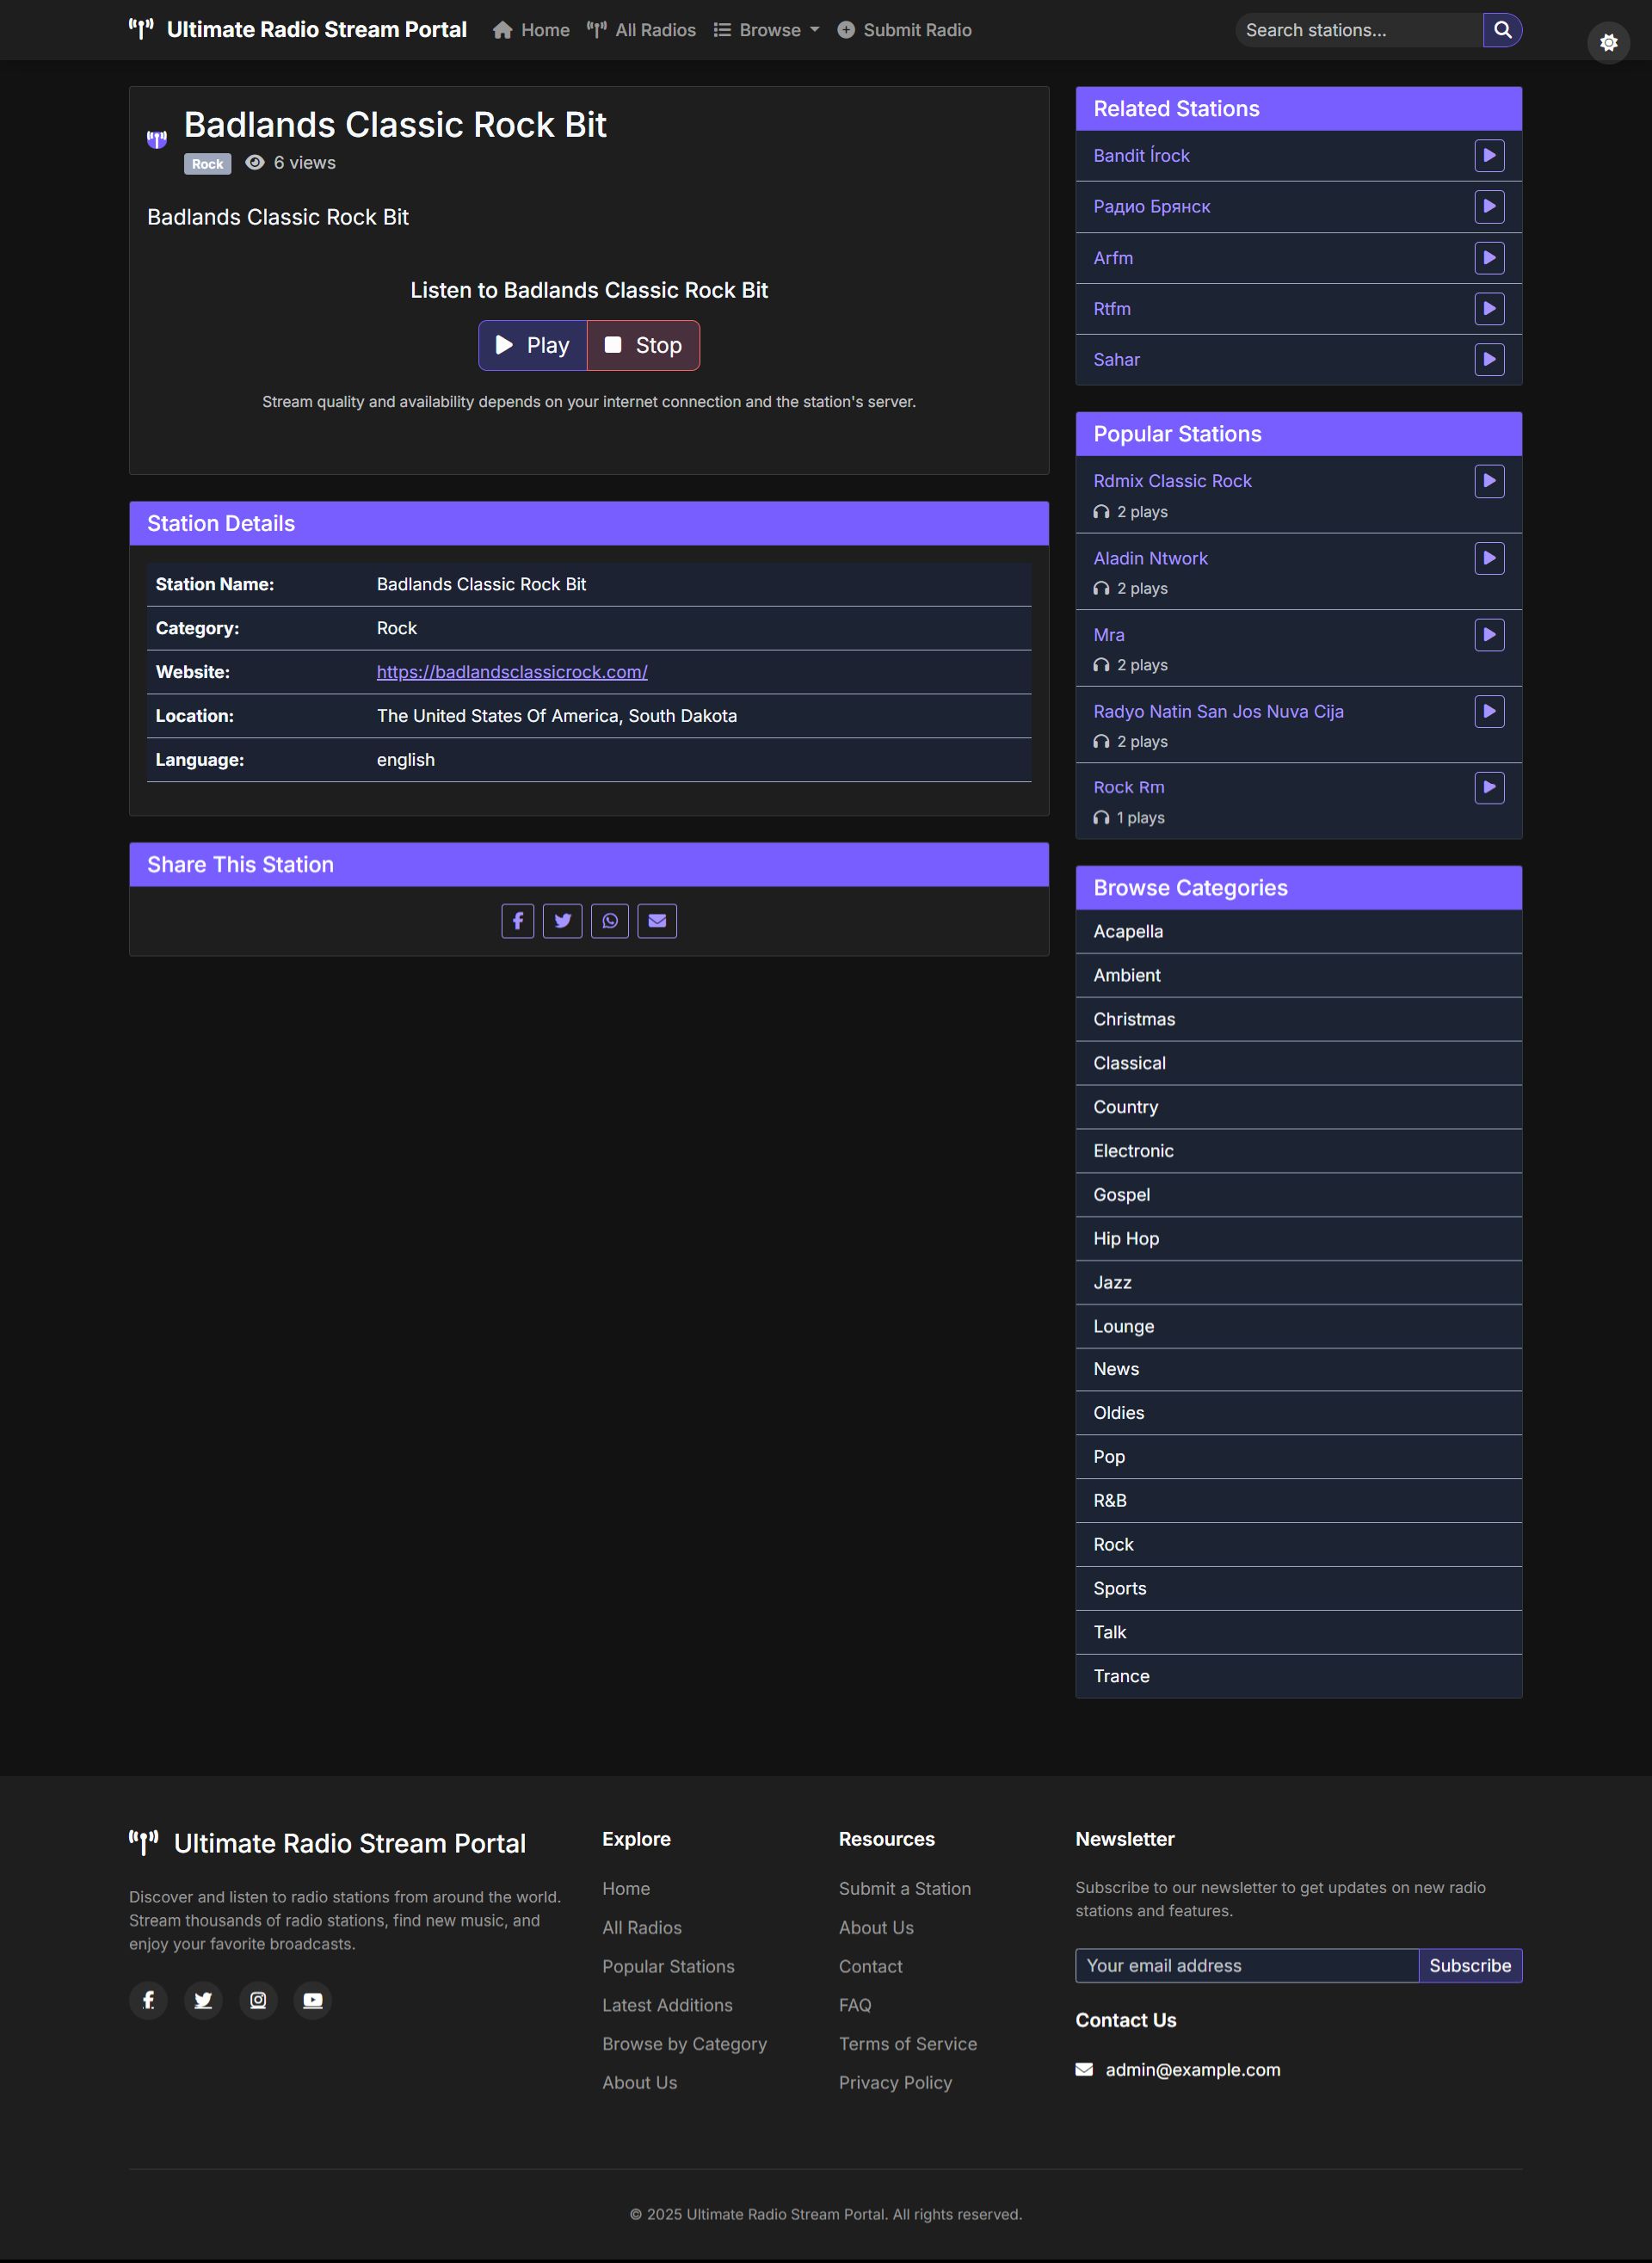
Task: Share station via Facebook icon
Action: [x=517, y=921]
